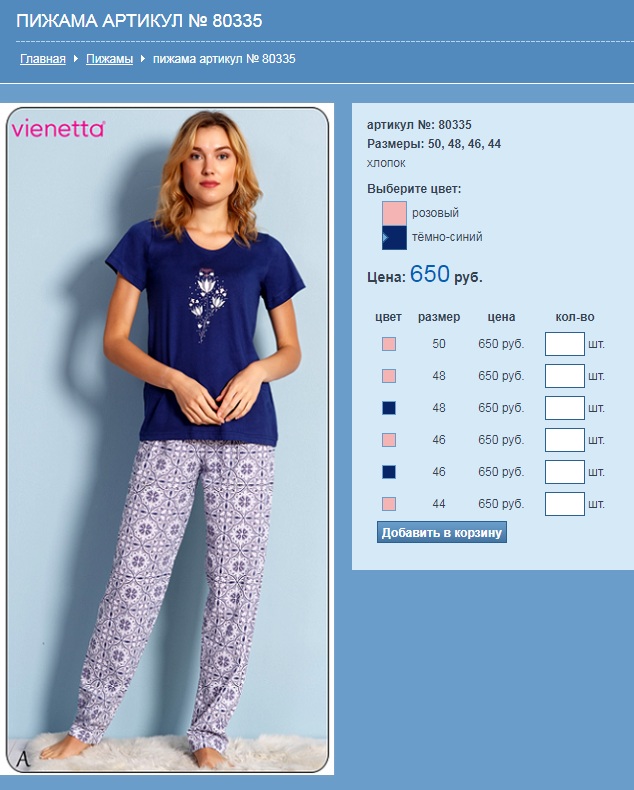Click the Добавить в корзину button
634x790 pixels.
click(x=442, y=533)
